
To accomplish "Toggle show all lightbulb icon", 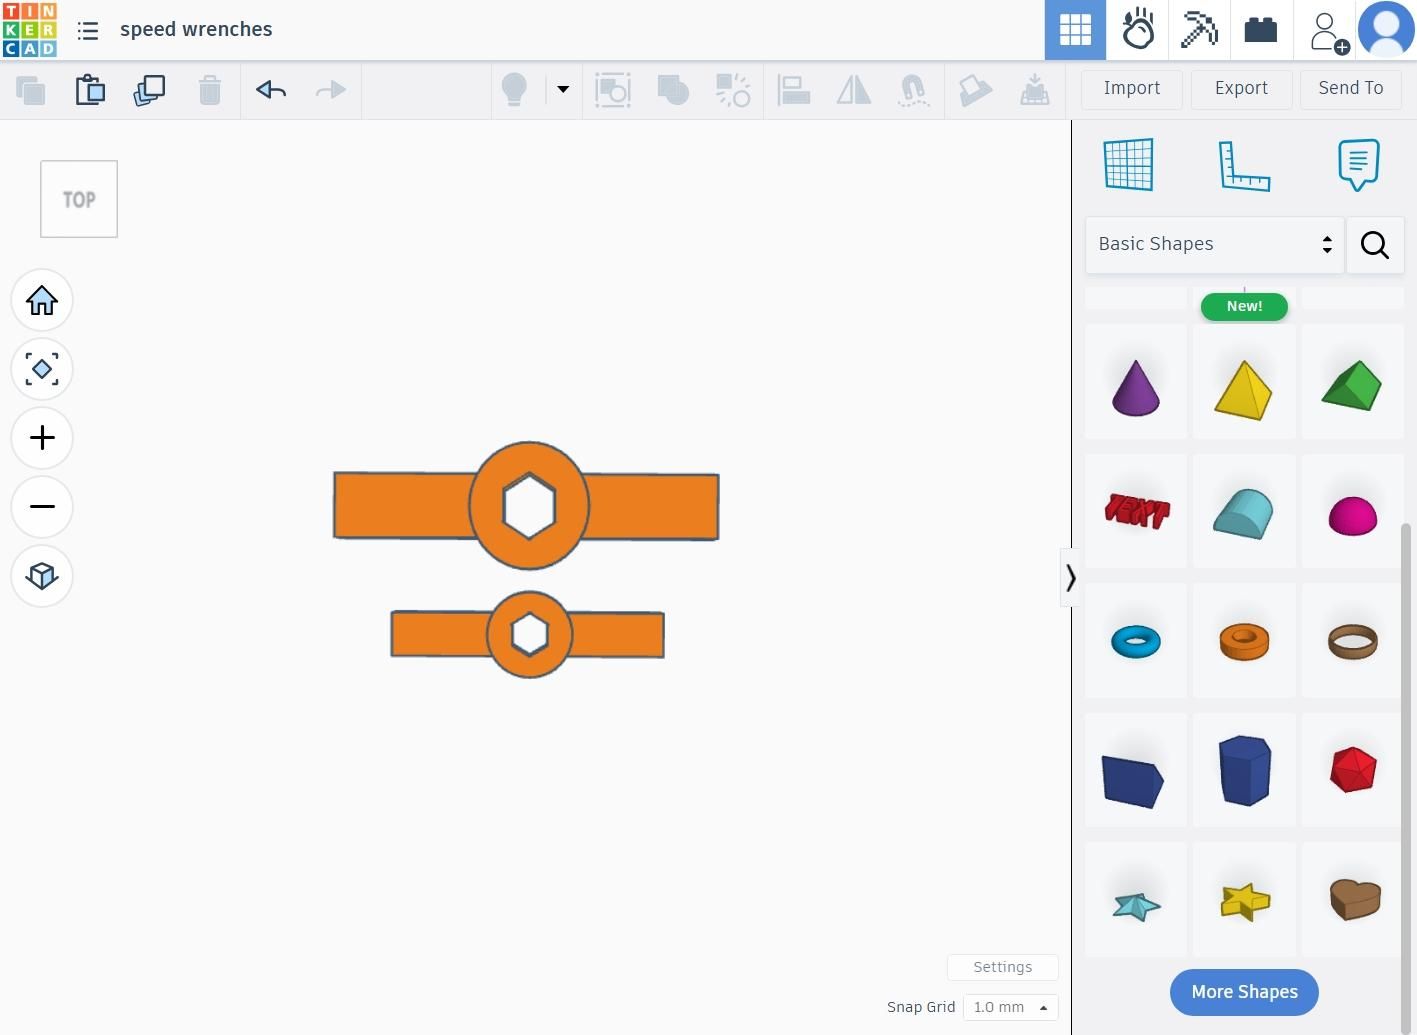I will pos(514,90).
